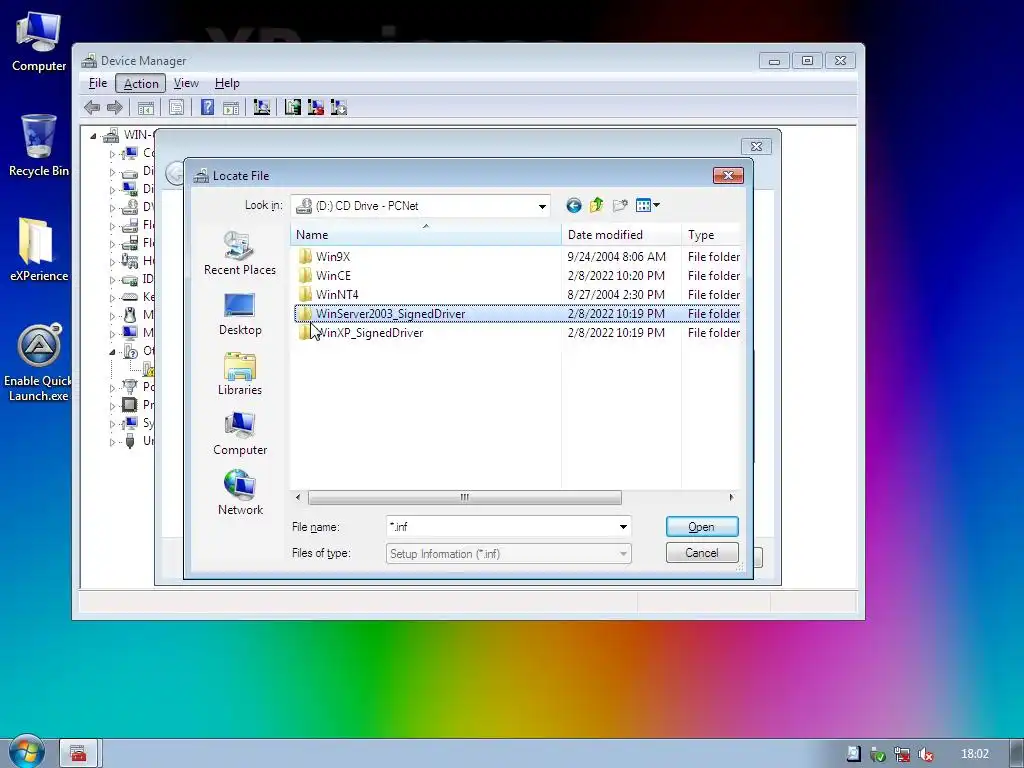Expand the Sy (System devices) node in tree
This screenshot has width=1024, height=768.
pos(112,423)
